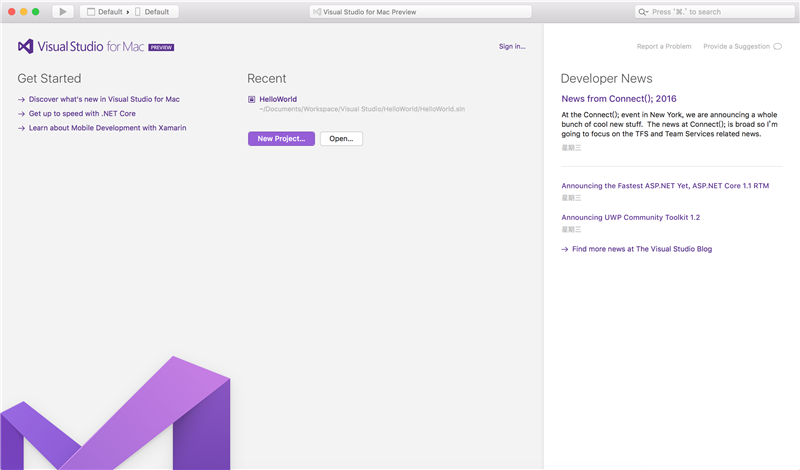Click the magnifier icon in search box
Viewport: 800px width, 470px height.
pyautogui.click(x=643, y=12)
